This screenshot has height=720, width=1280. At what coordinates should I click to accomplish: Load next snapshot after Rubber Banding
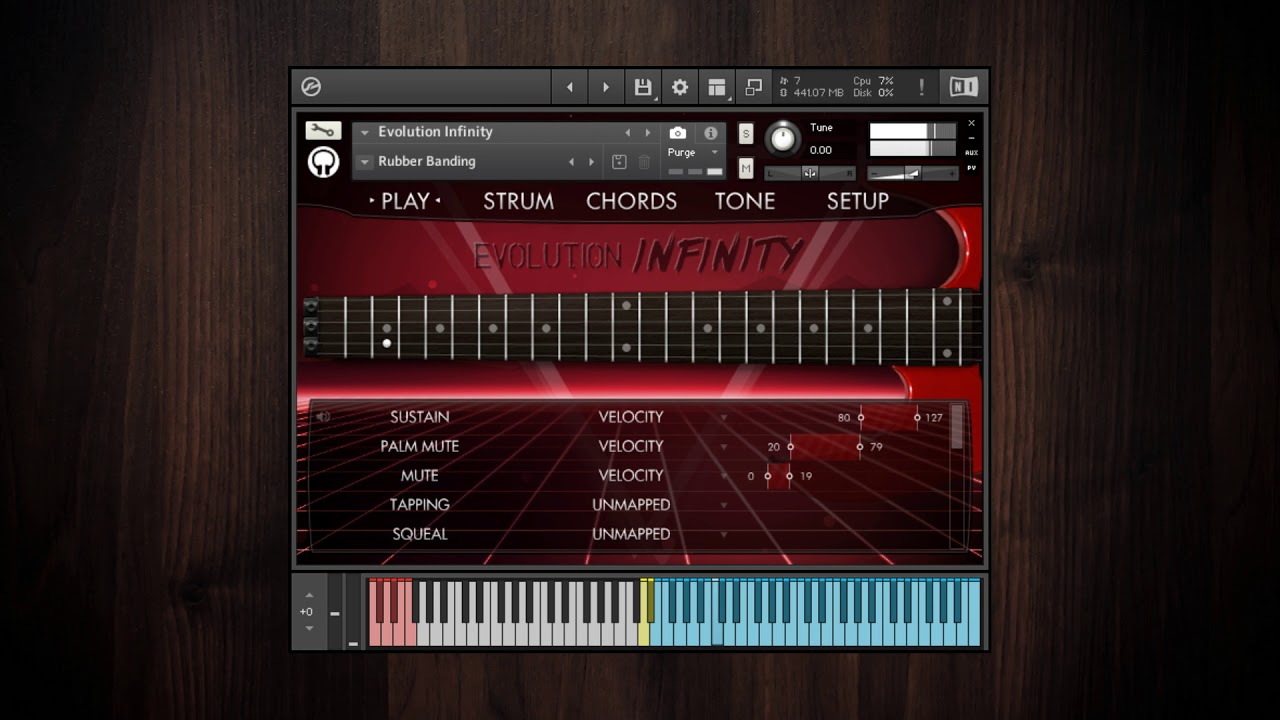click(591, 162)
